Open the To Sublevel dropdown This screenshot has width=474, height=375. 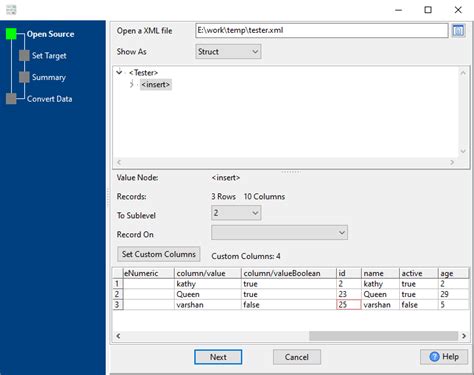(236, 213)
